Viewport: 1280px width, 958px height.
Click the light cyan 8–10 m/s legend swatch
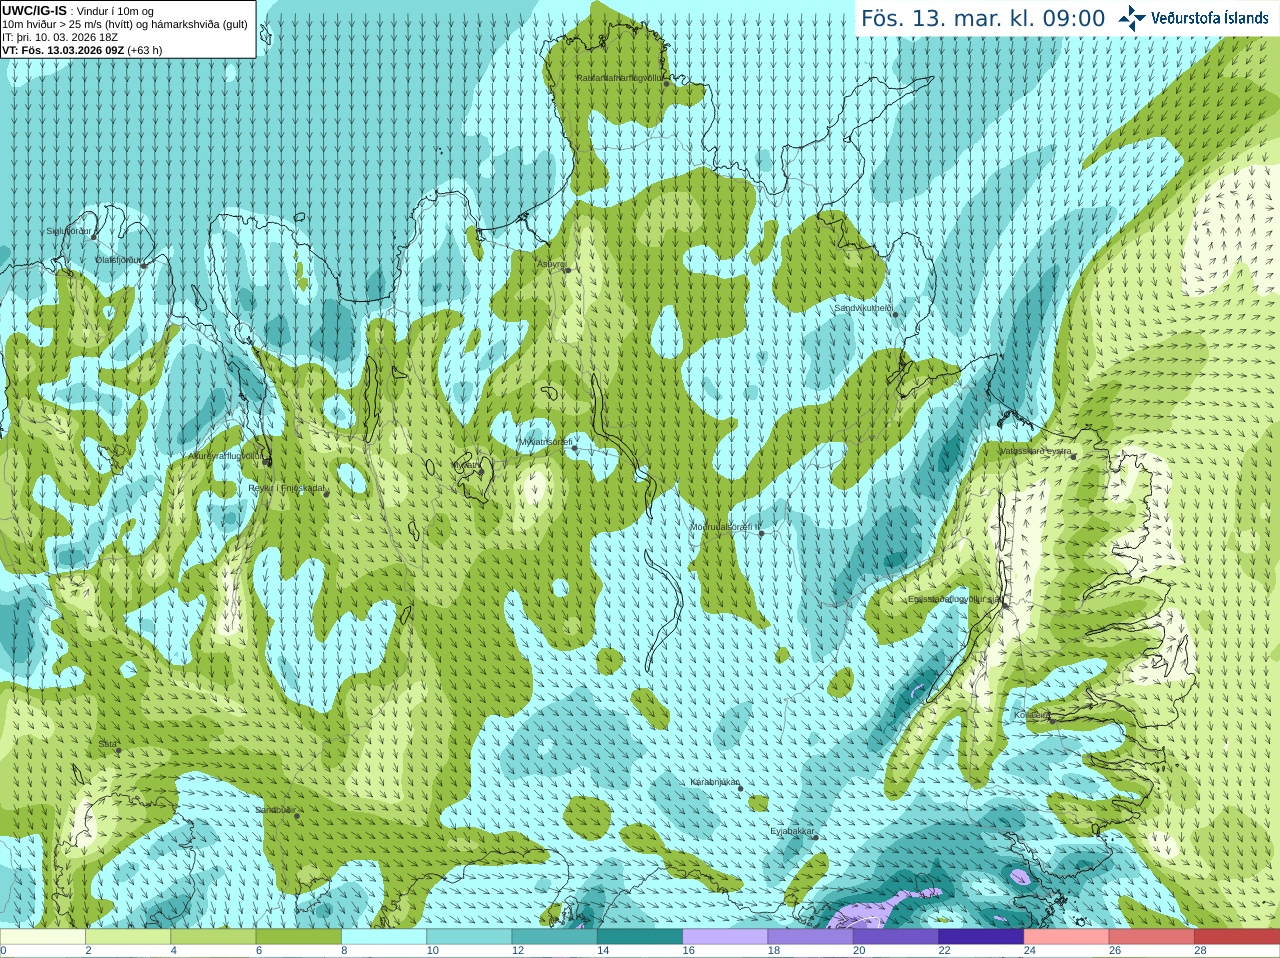pyautogui.click(x=384, y=937)
